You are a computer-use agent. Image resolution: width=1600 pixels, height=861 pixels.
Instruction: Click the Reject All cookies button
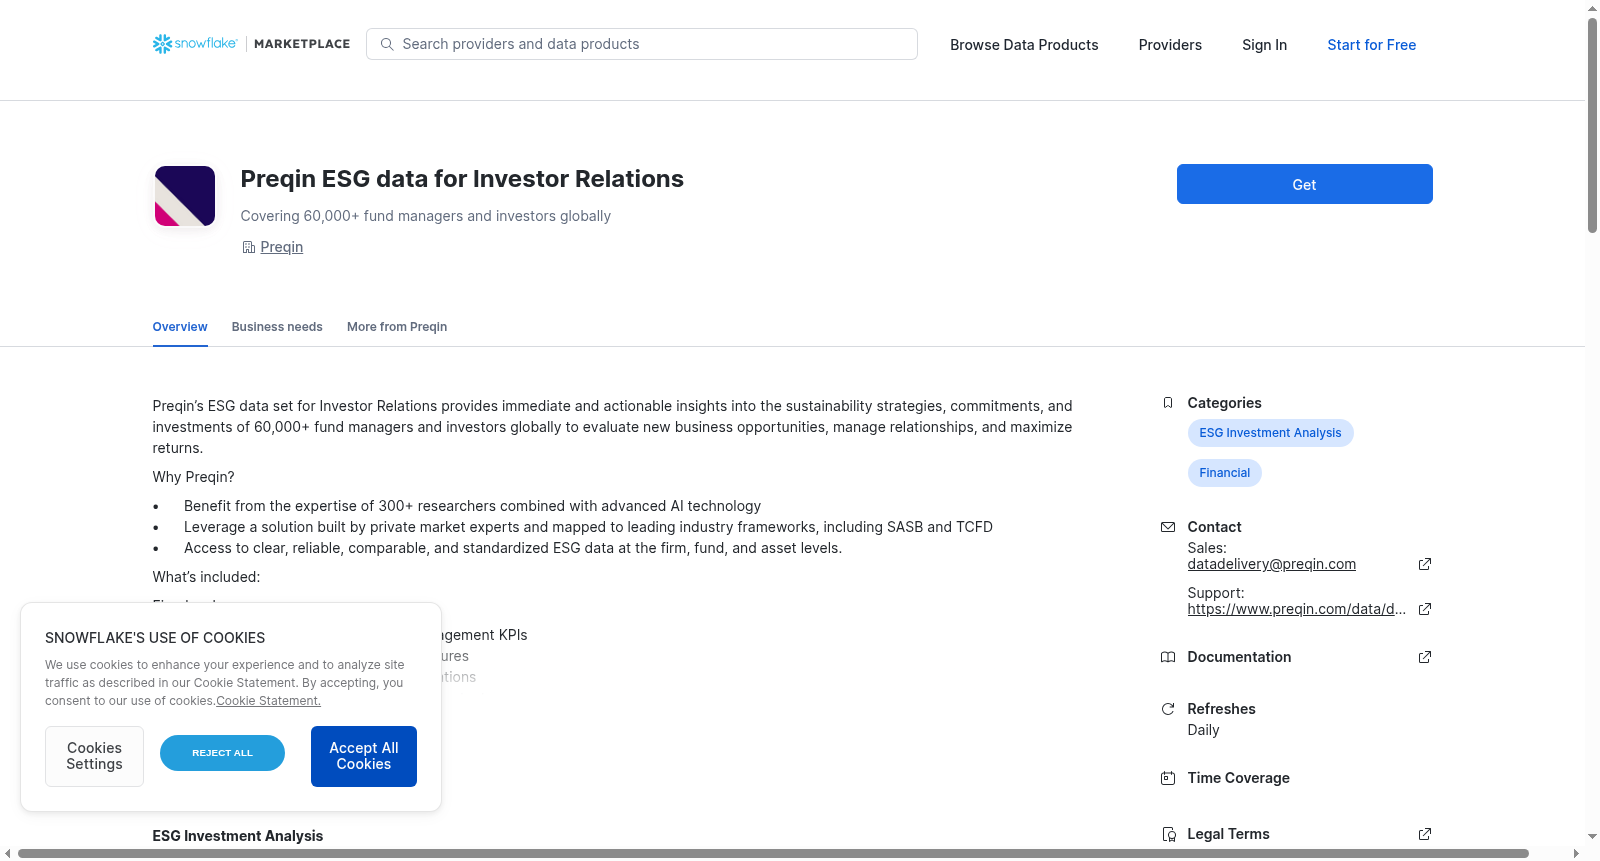(x=222, y=753)
